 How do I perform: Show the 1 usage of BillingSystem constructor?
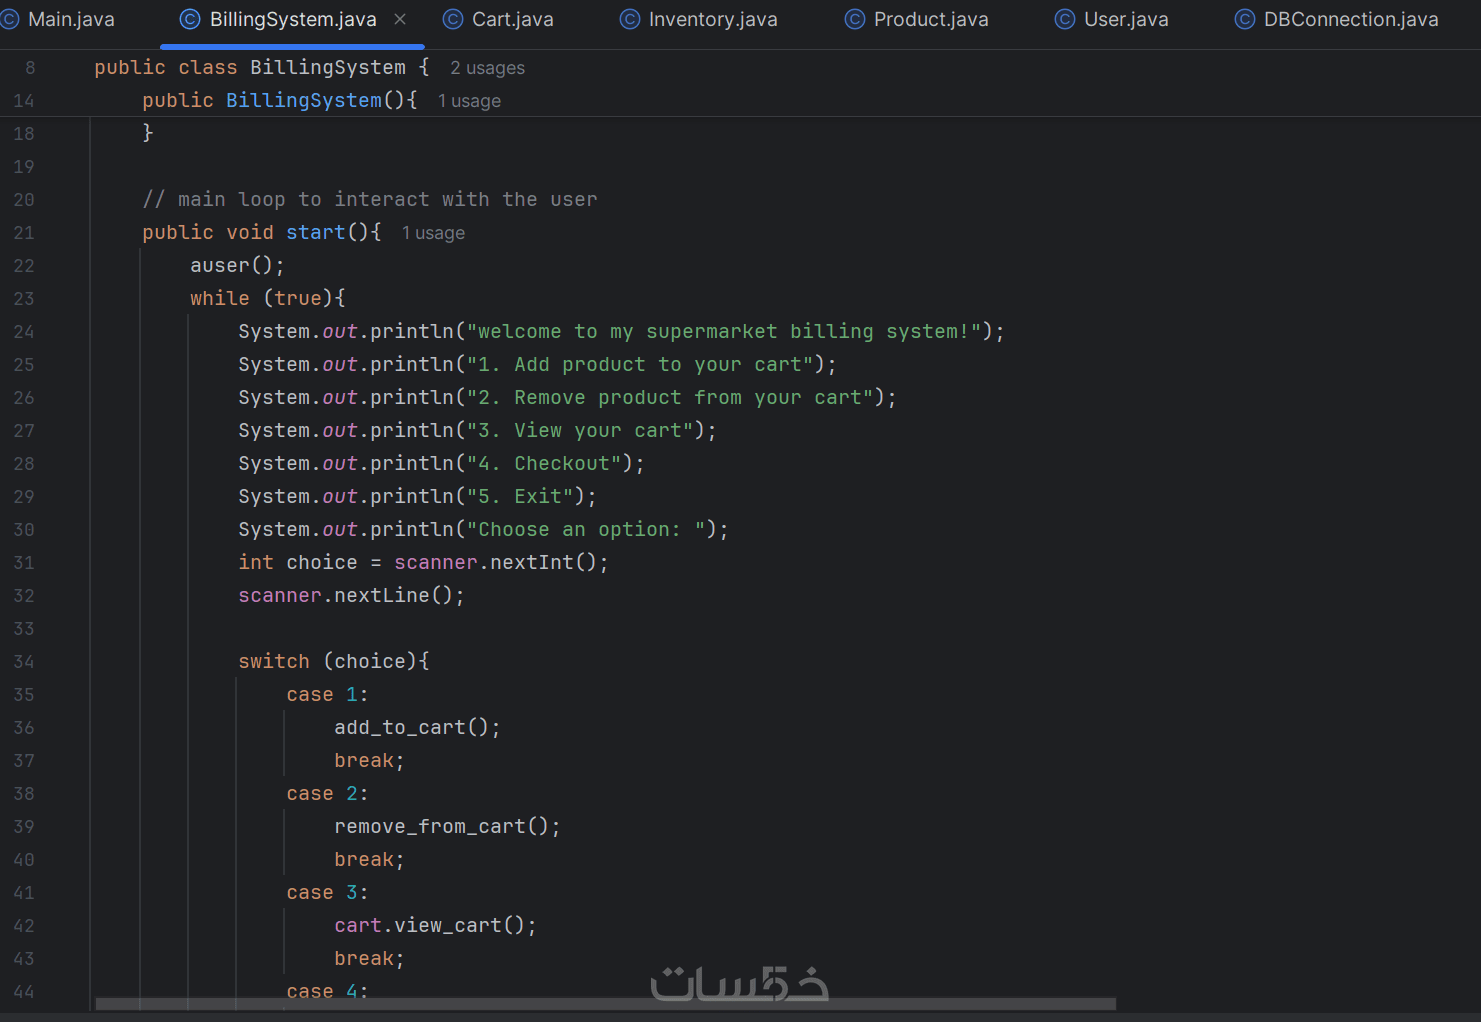point(469,101)
